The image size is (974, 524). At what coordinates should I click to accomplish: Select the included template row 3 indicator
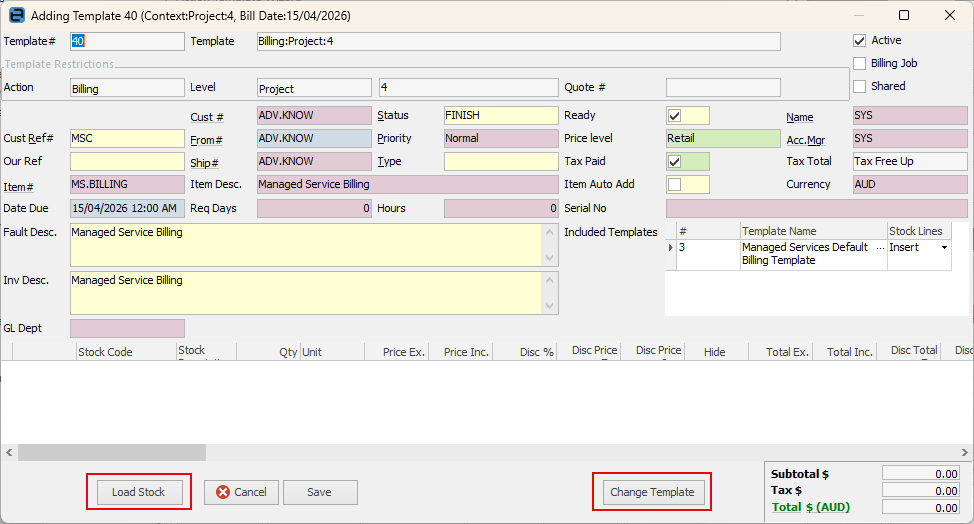pyautogui.click(x=670, y=247)
